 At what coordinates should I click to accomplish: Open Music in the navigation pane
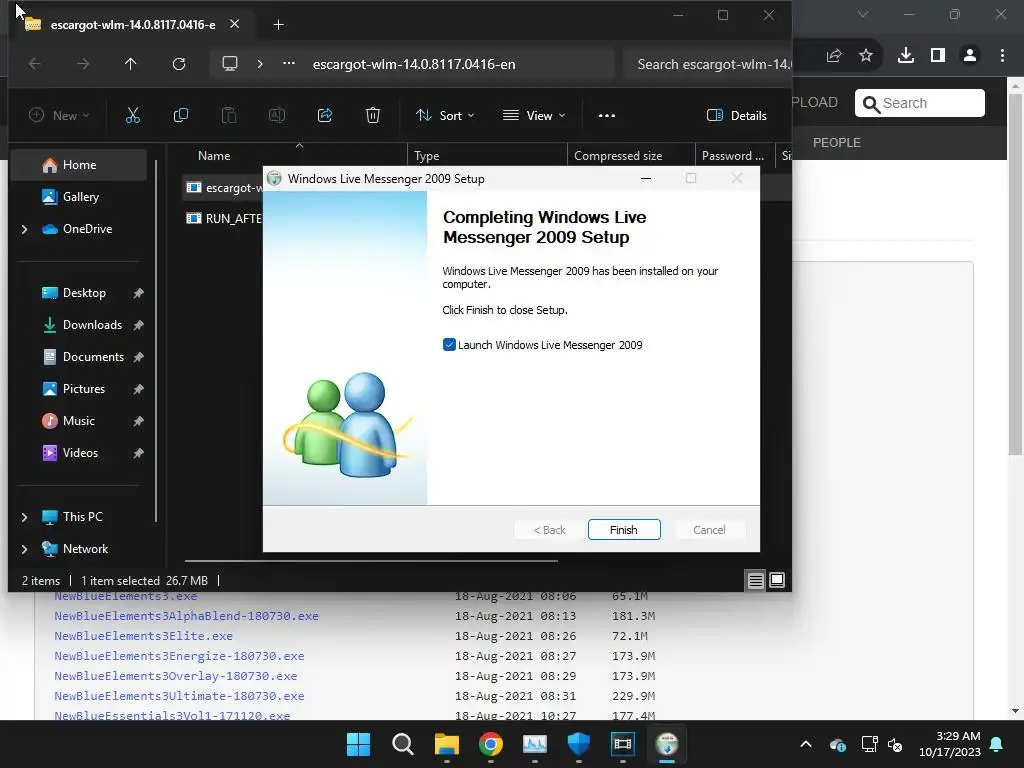tap(79, 421)
